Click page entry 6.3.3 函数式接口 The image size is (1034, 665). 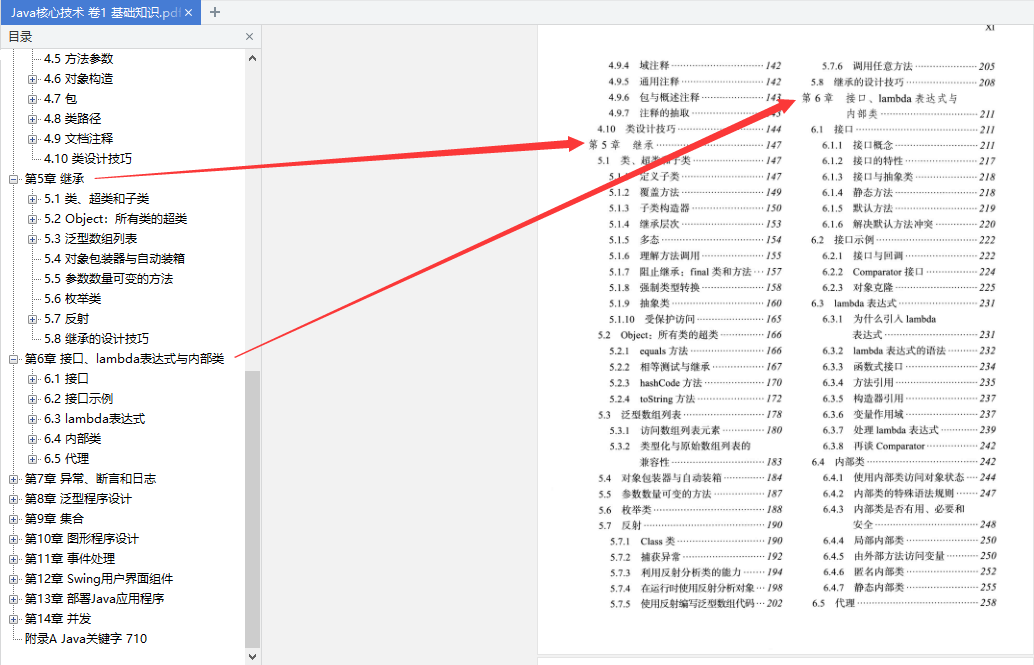click(x=909, y=367)
